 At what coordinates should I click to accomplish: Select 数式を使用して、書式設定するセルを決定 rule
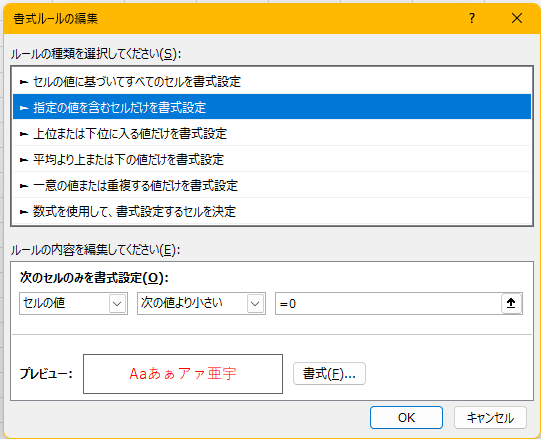pos(272,211)
